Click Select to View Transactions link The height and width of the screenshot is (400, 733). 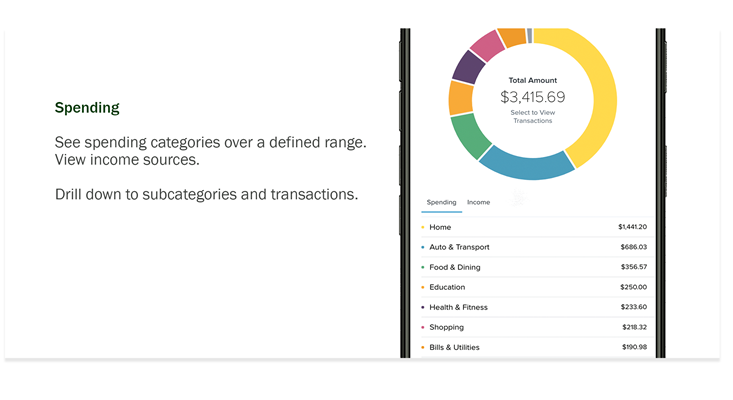(x=532, y=116)
